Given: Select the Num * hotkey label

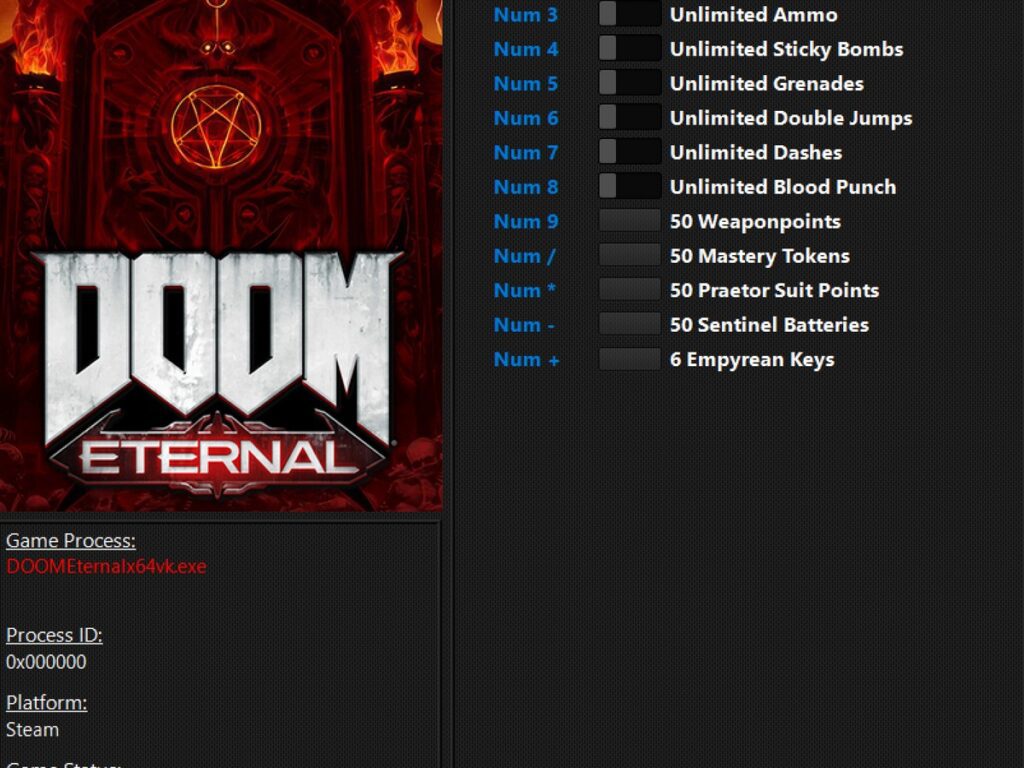Looking at the screenshot, I should coord(524,290).
